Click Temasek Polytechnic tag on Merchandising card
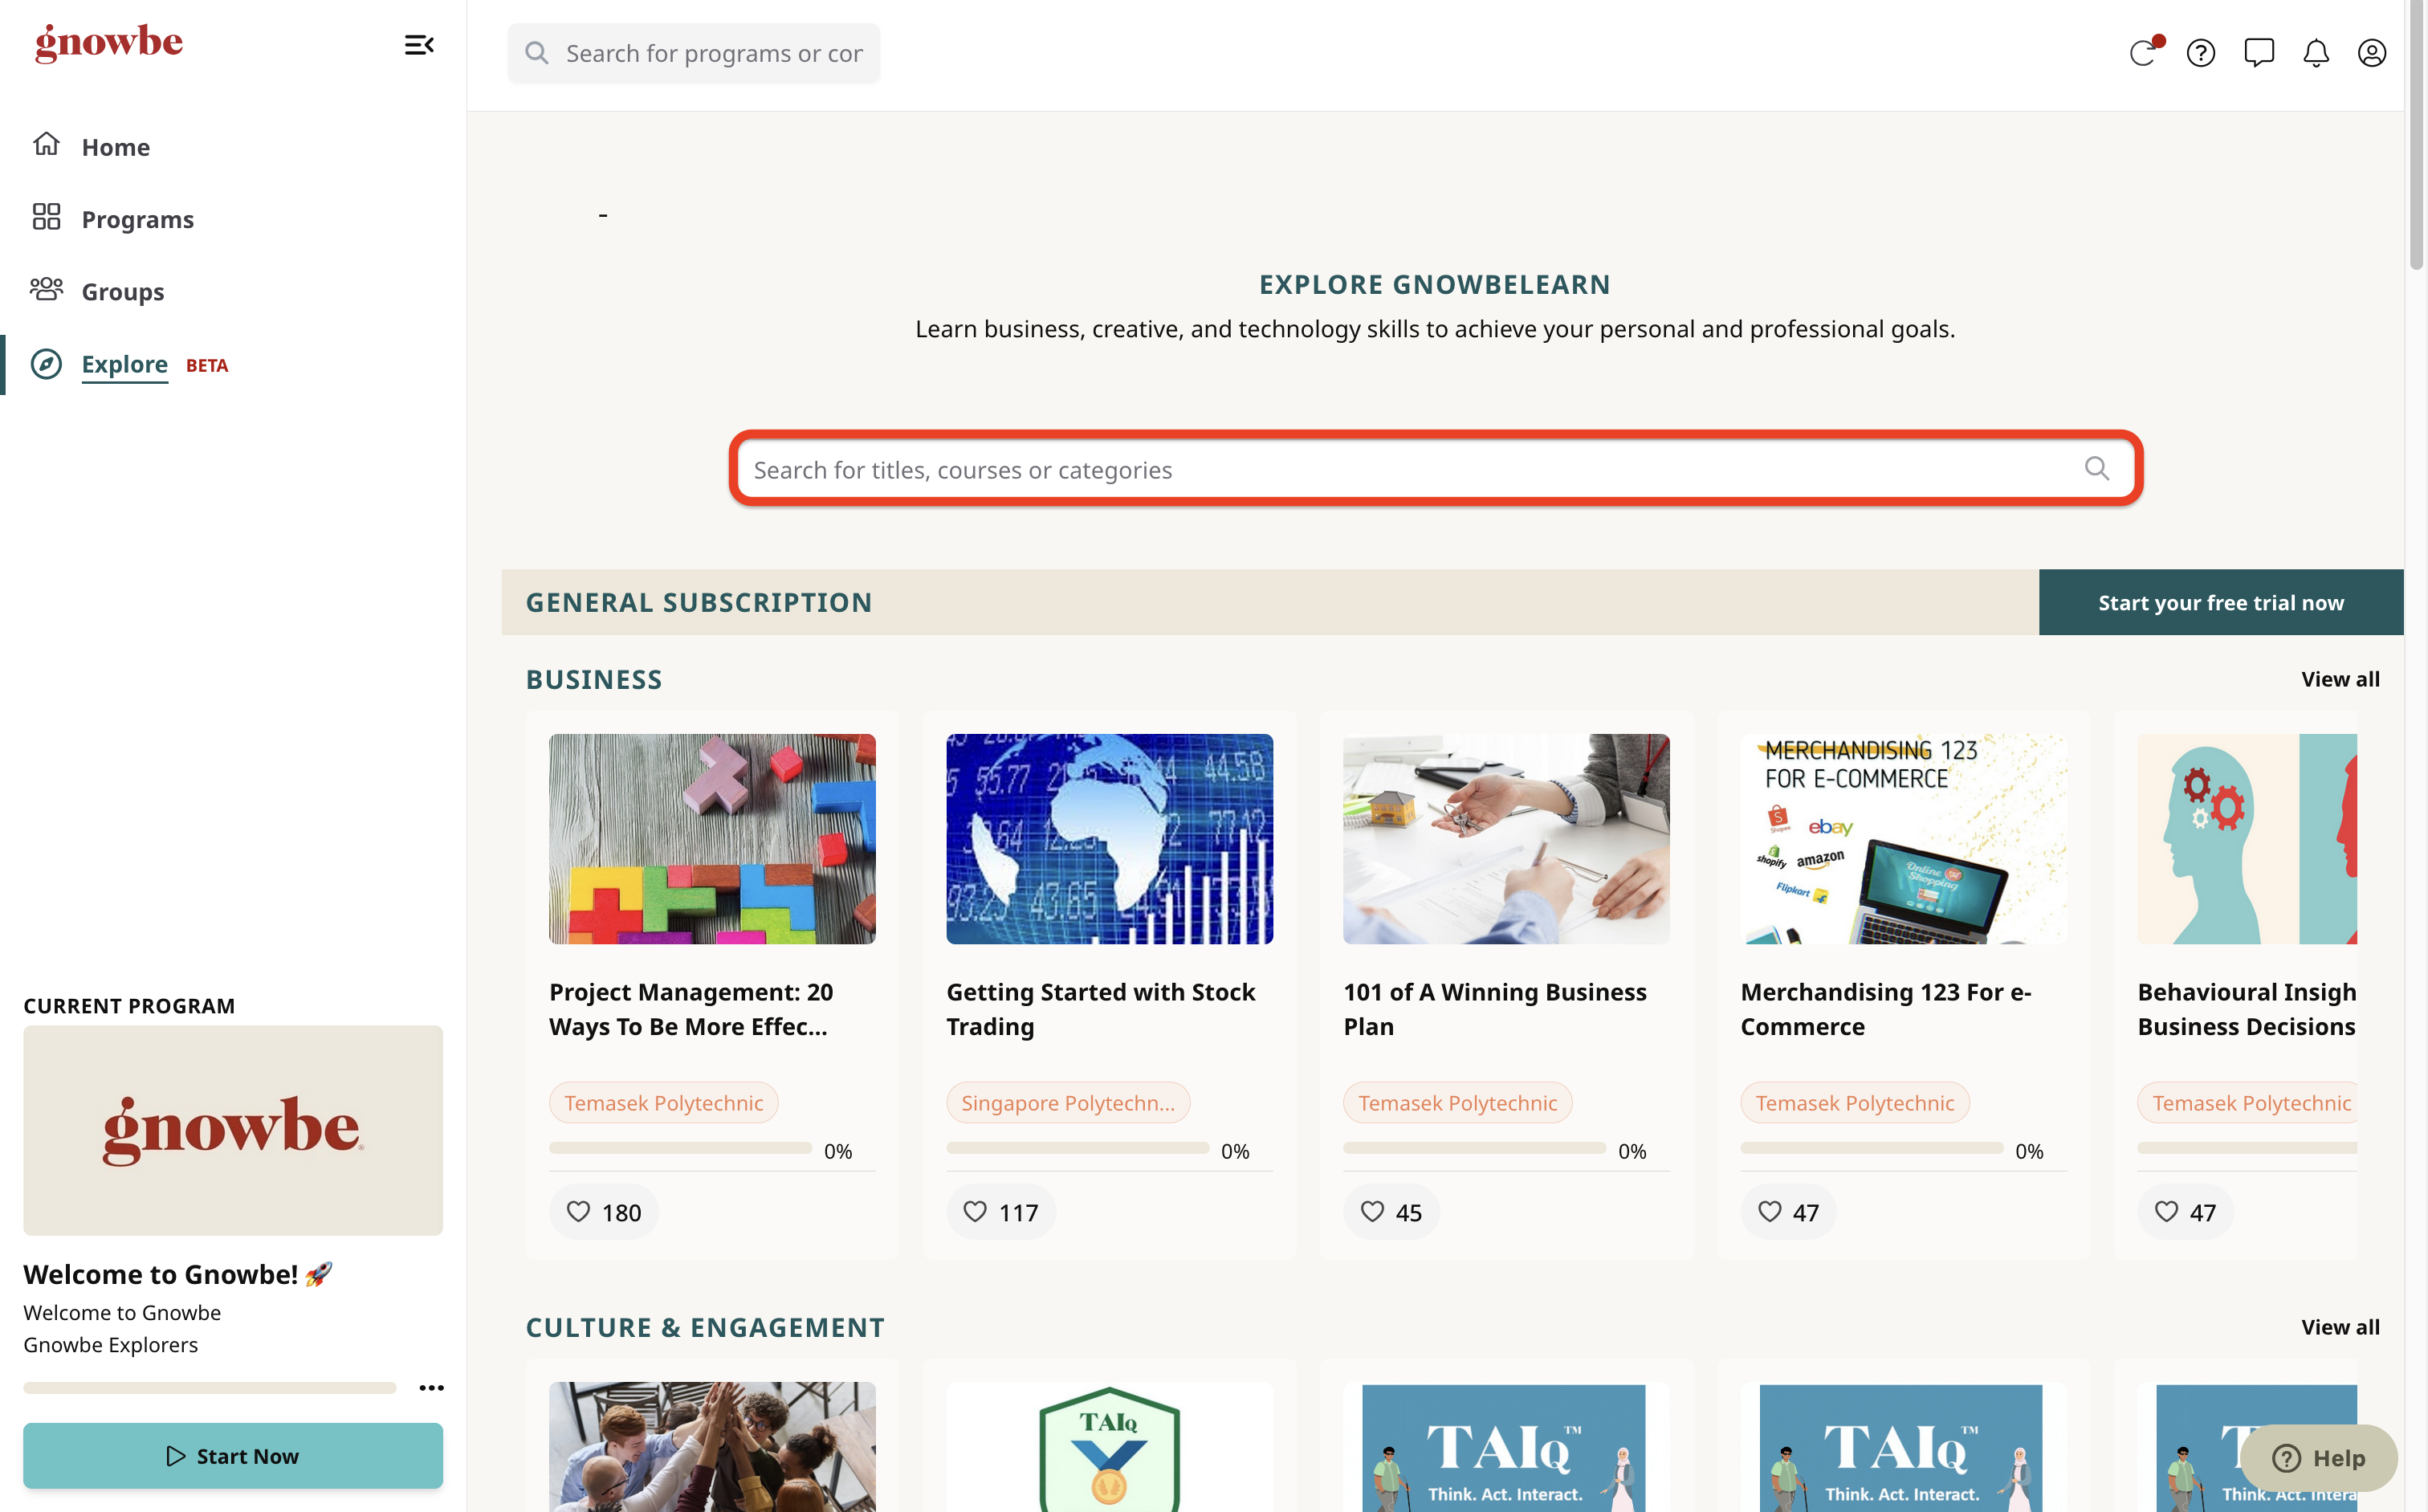2428x1512 pixels. (x=1854, y=1102)
